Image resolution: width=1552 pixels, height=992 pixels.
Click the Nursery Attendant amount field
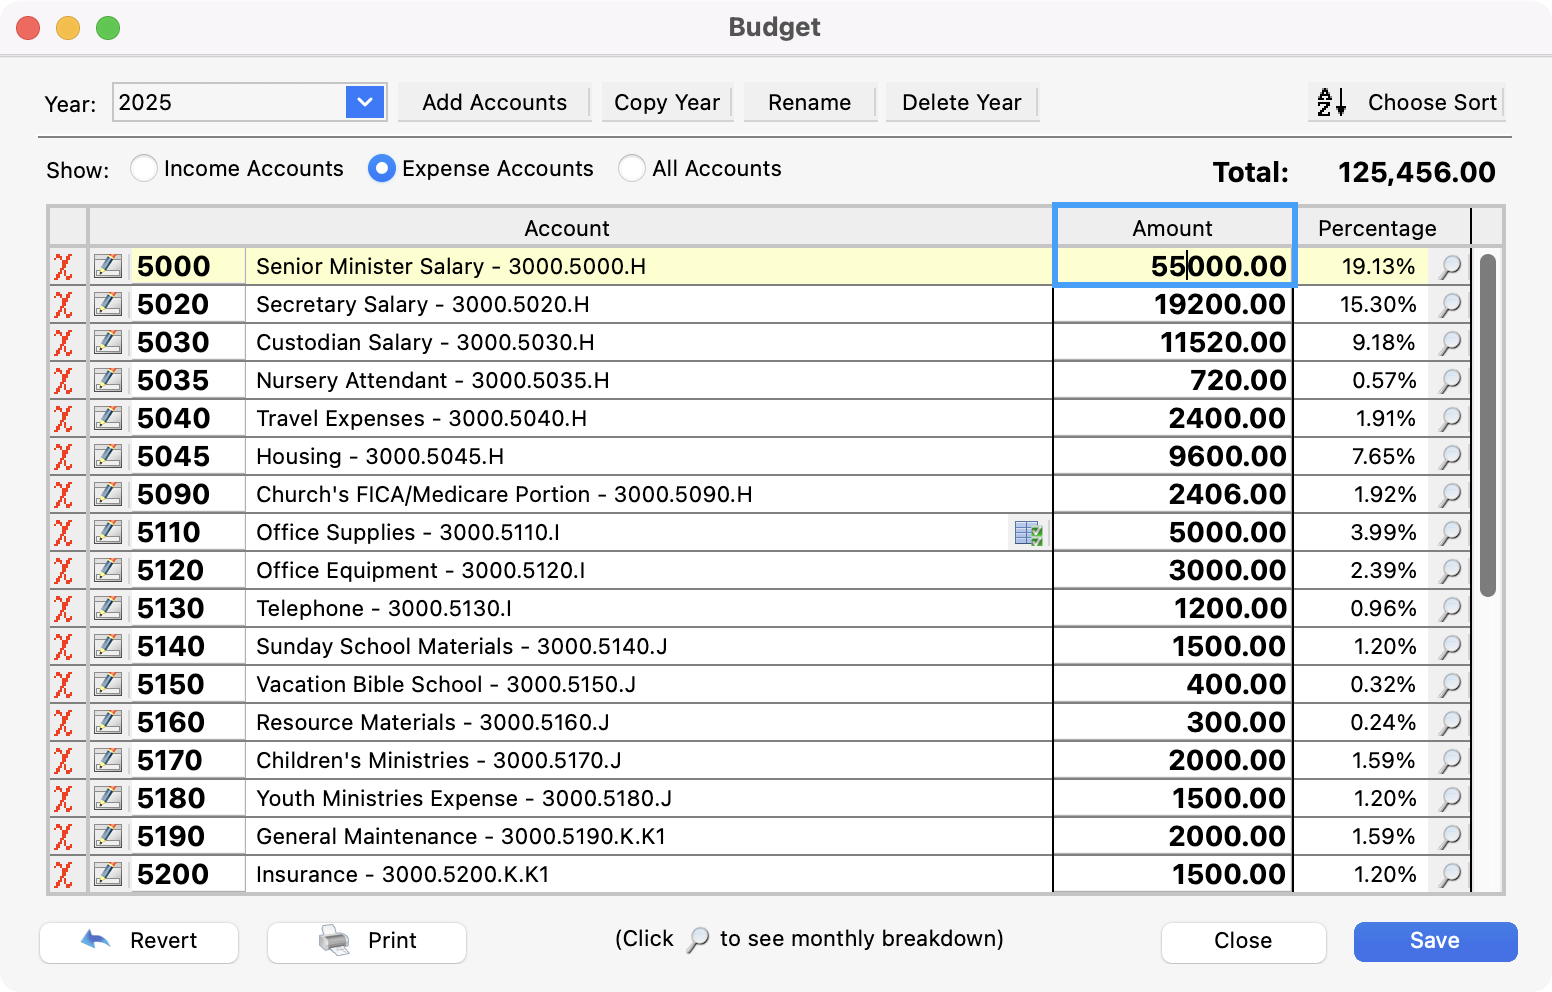(x=1172, y=381)
